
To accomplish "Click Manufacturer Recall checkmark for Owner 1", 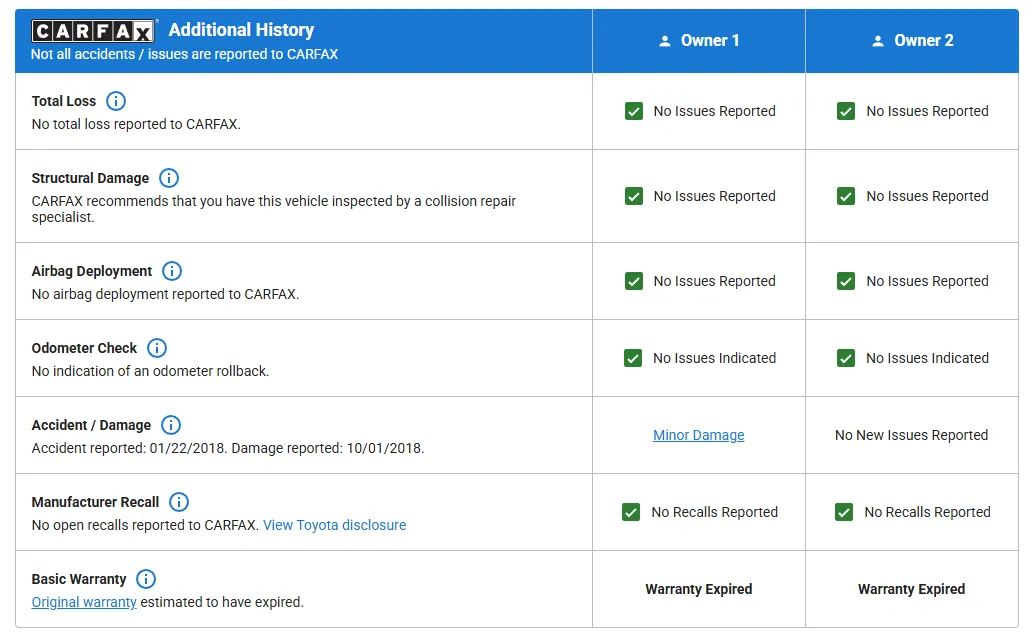I will point(631,512).
